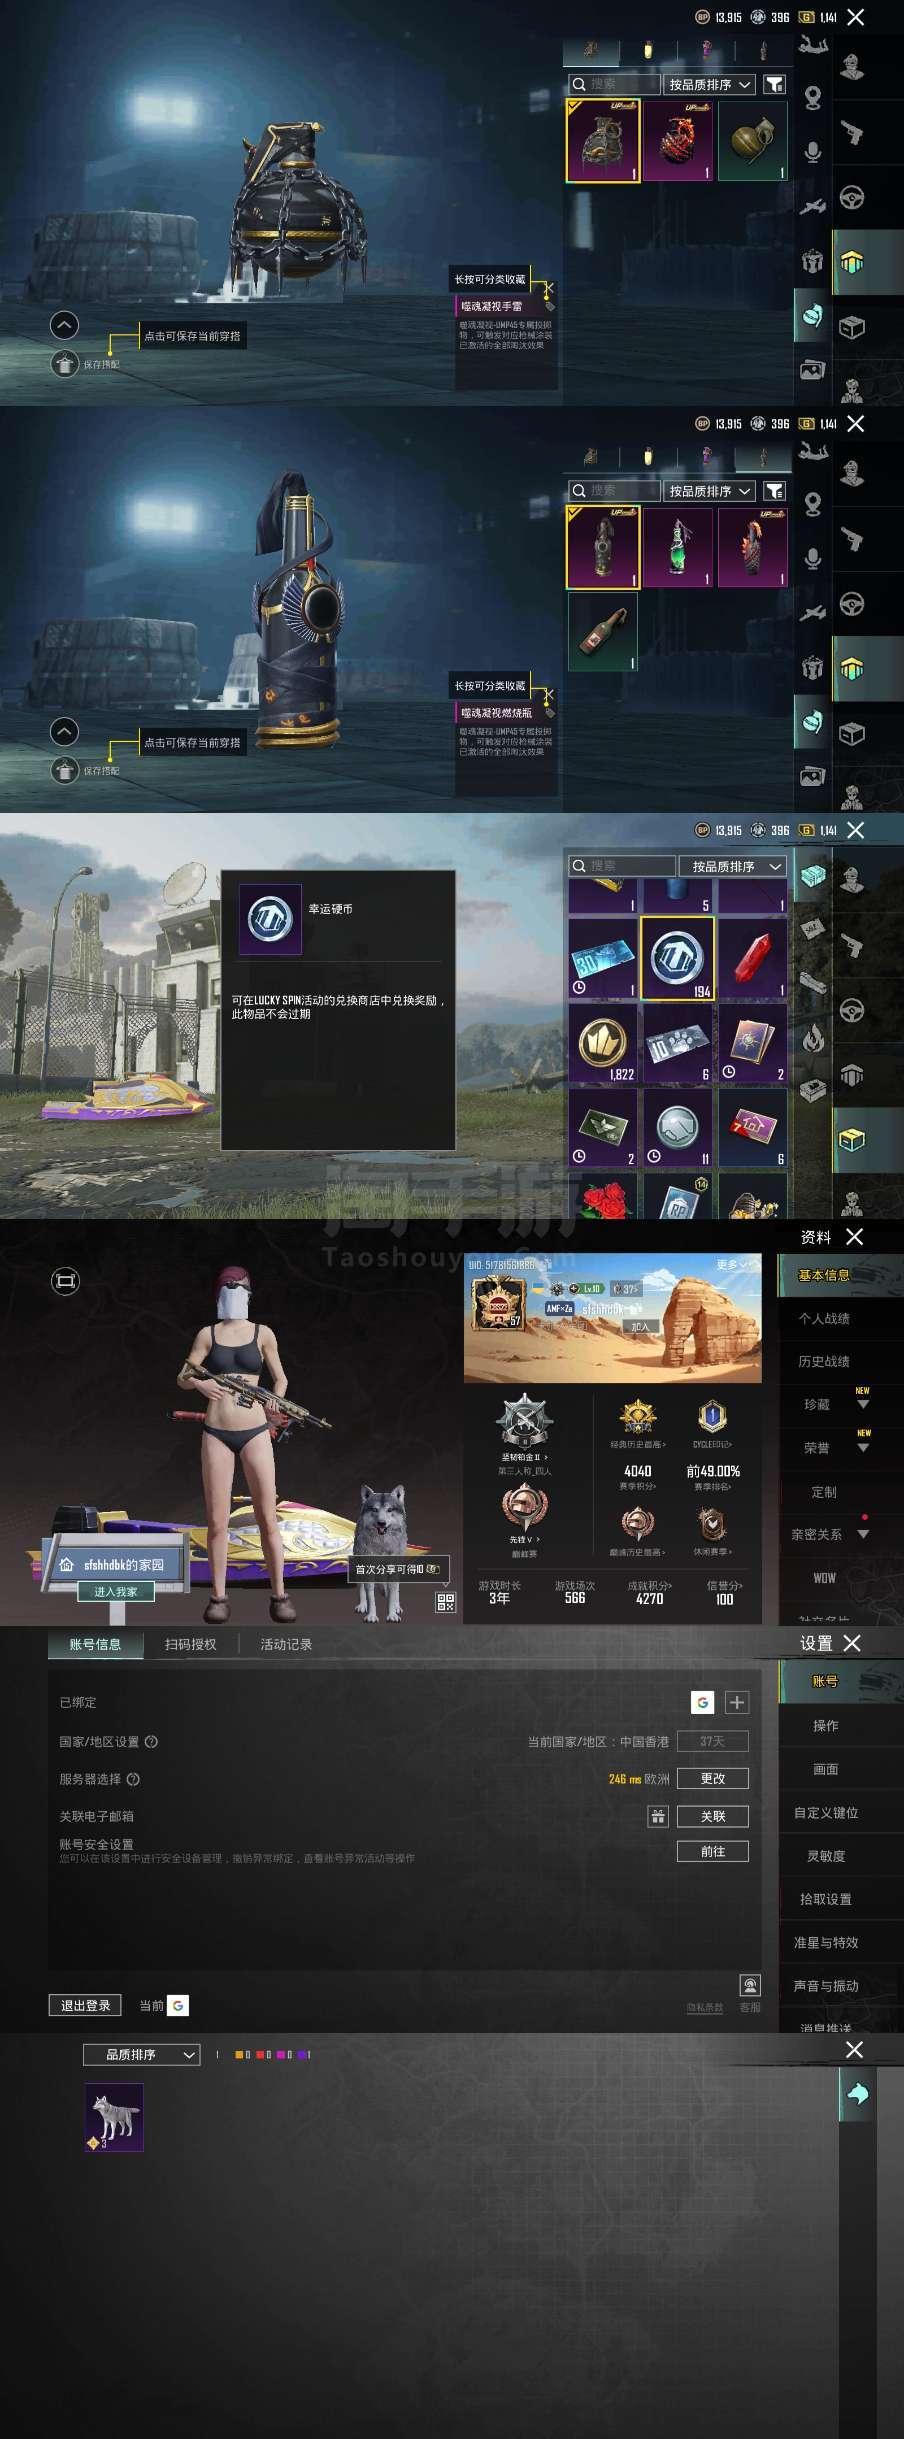This screenshot has height=2439, width=904.
Task: Click the 首次分享可得 share reward banner
Action: 397,1569
